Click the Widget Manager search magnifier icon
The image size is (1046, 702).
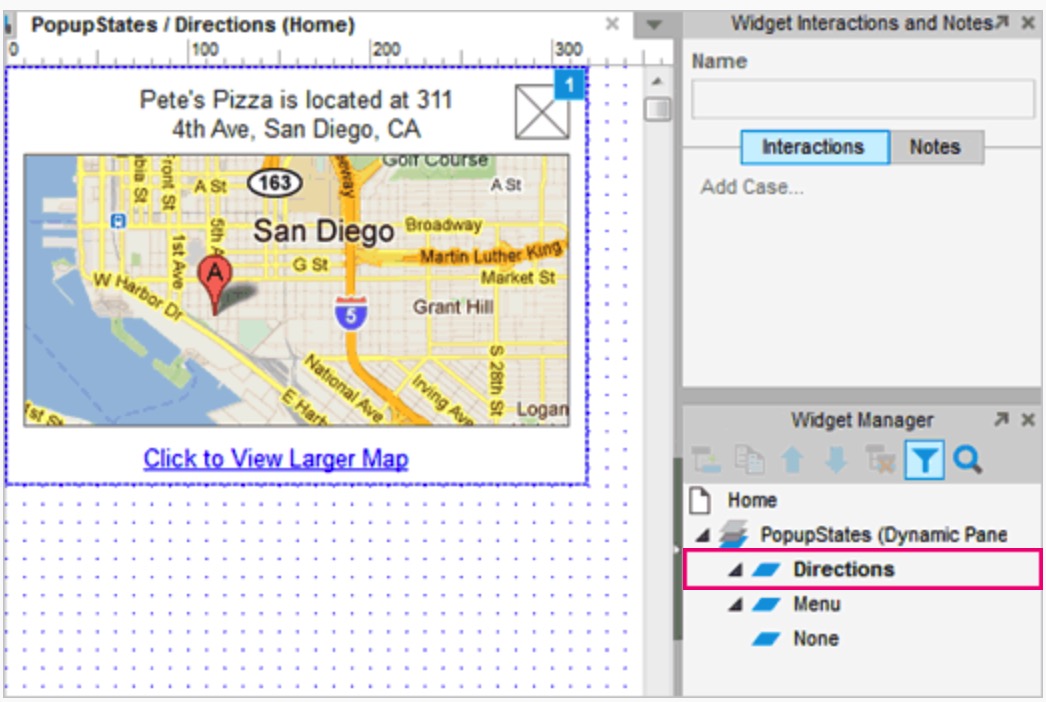[x=967, y=460]
